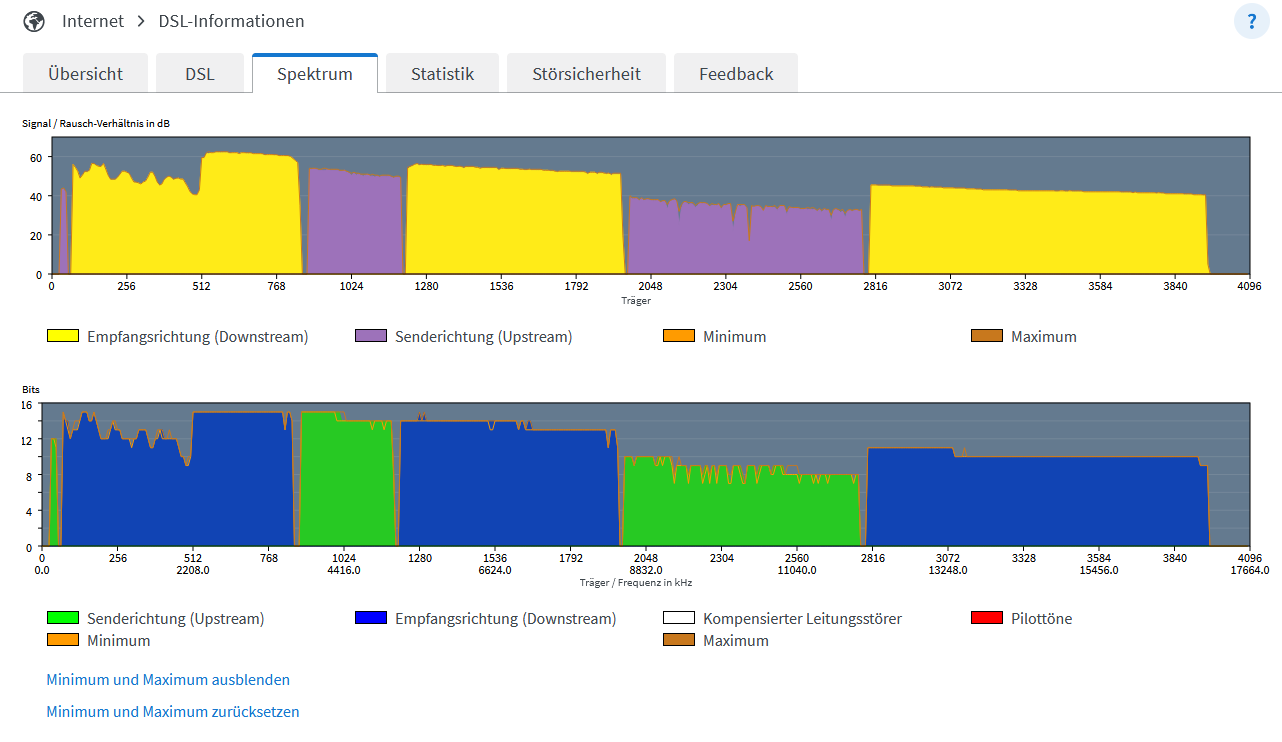1282x742 pixels.
Task: Click the green upstream block in Bits chart
Action: pos(345,490)
